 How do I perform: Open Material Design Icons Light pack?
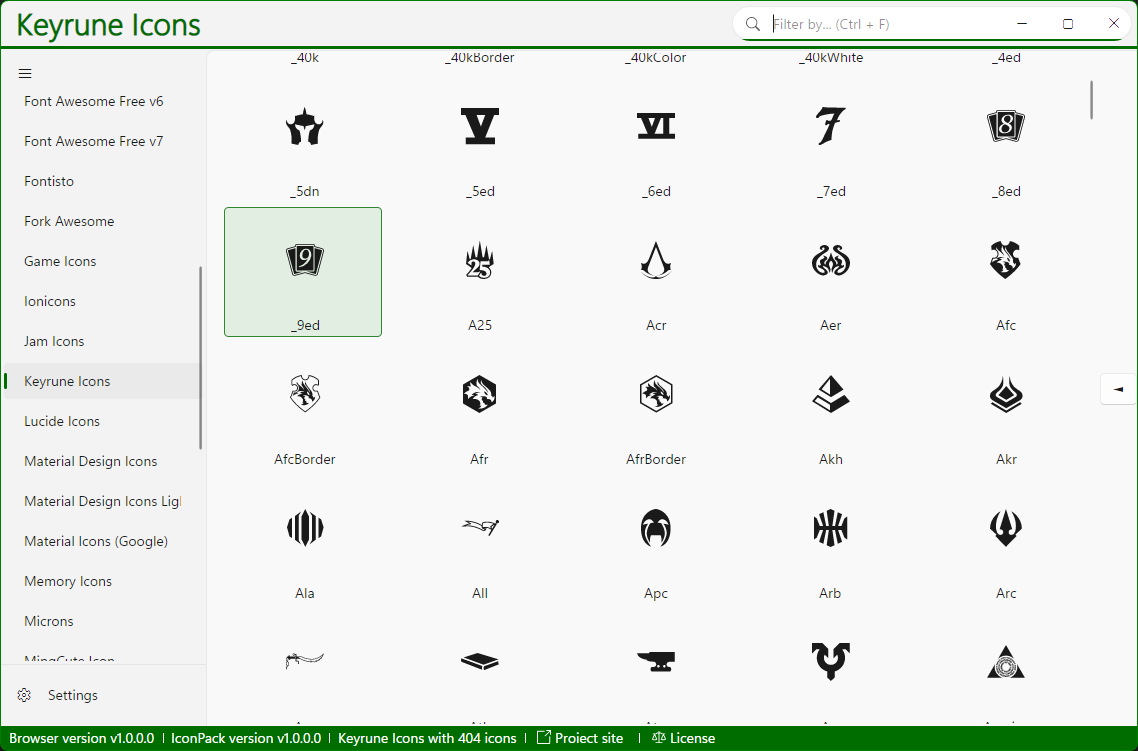pos(102,501)
